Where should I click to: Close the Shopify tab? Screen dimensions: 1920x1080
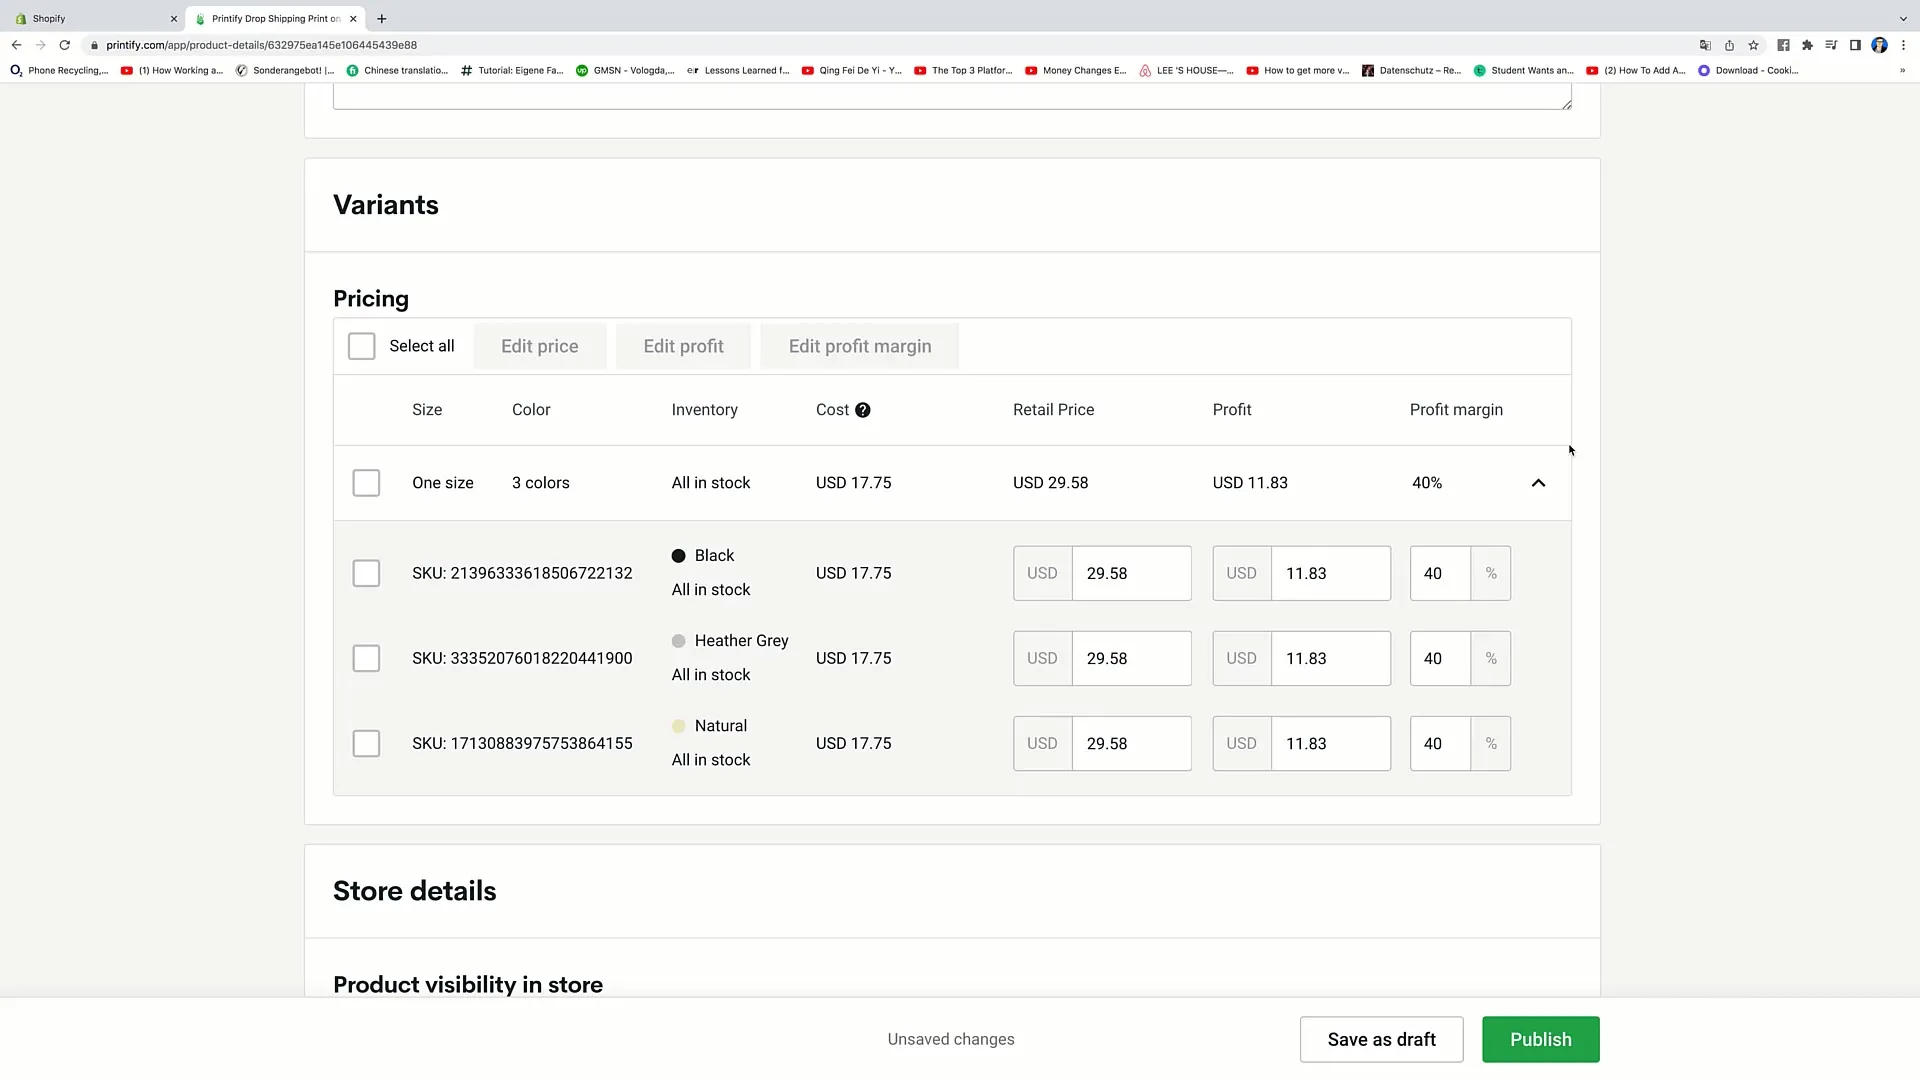coord(173,18)
